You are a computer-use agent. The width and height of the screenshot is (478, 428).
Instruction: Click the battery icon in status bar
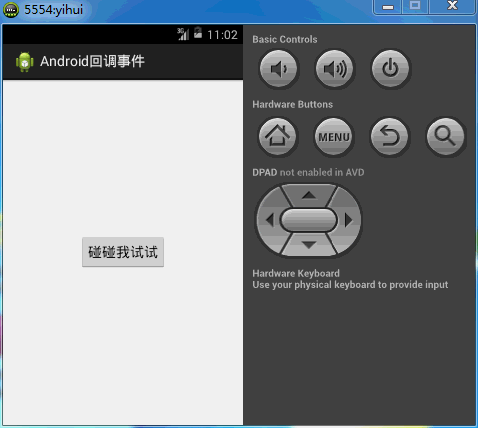[x=198, y=33]
